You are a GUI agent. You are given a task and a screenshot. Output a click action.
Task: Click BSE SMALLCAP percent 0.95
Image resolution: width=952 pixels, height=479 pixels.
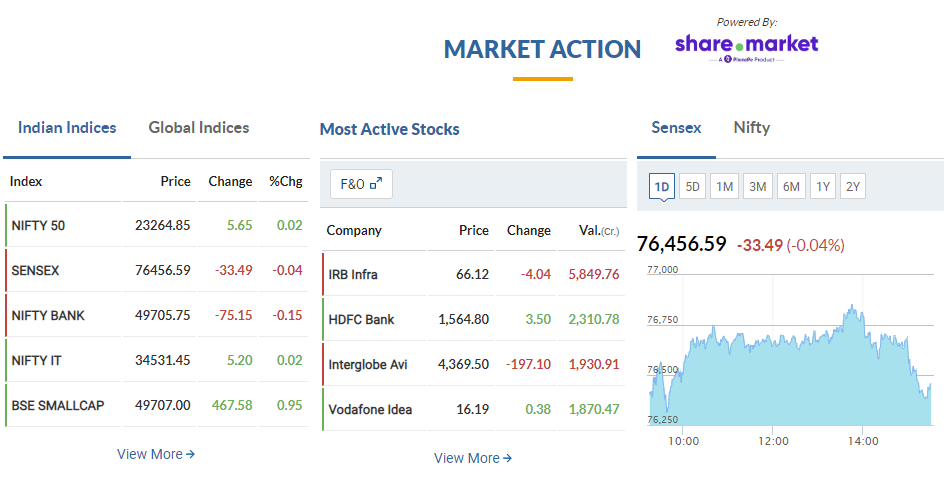coord(290,405)
